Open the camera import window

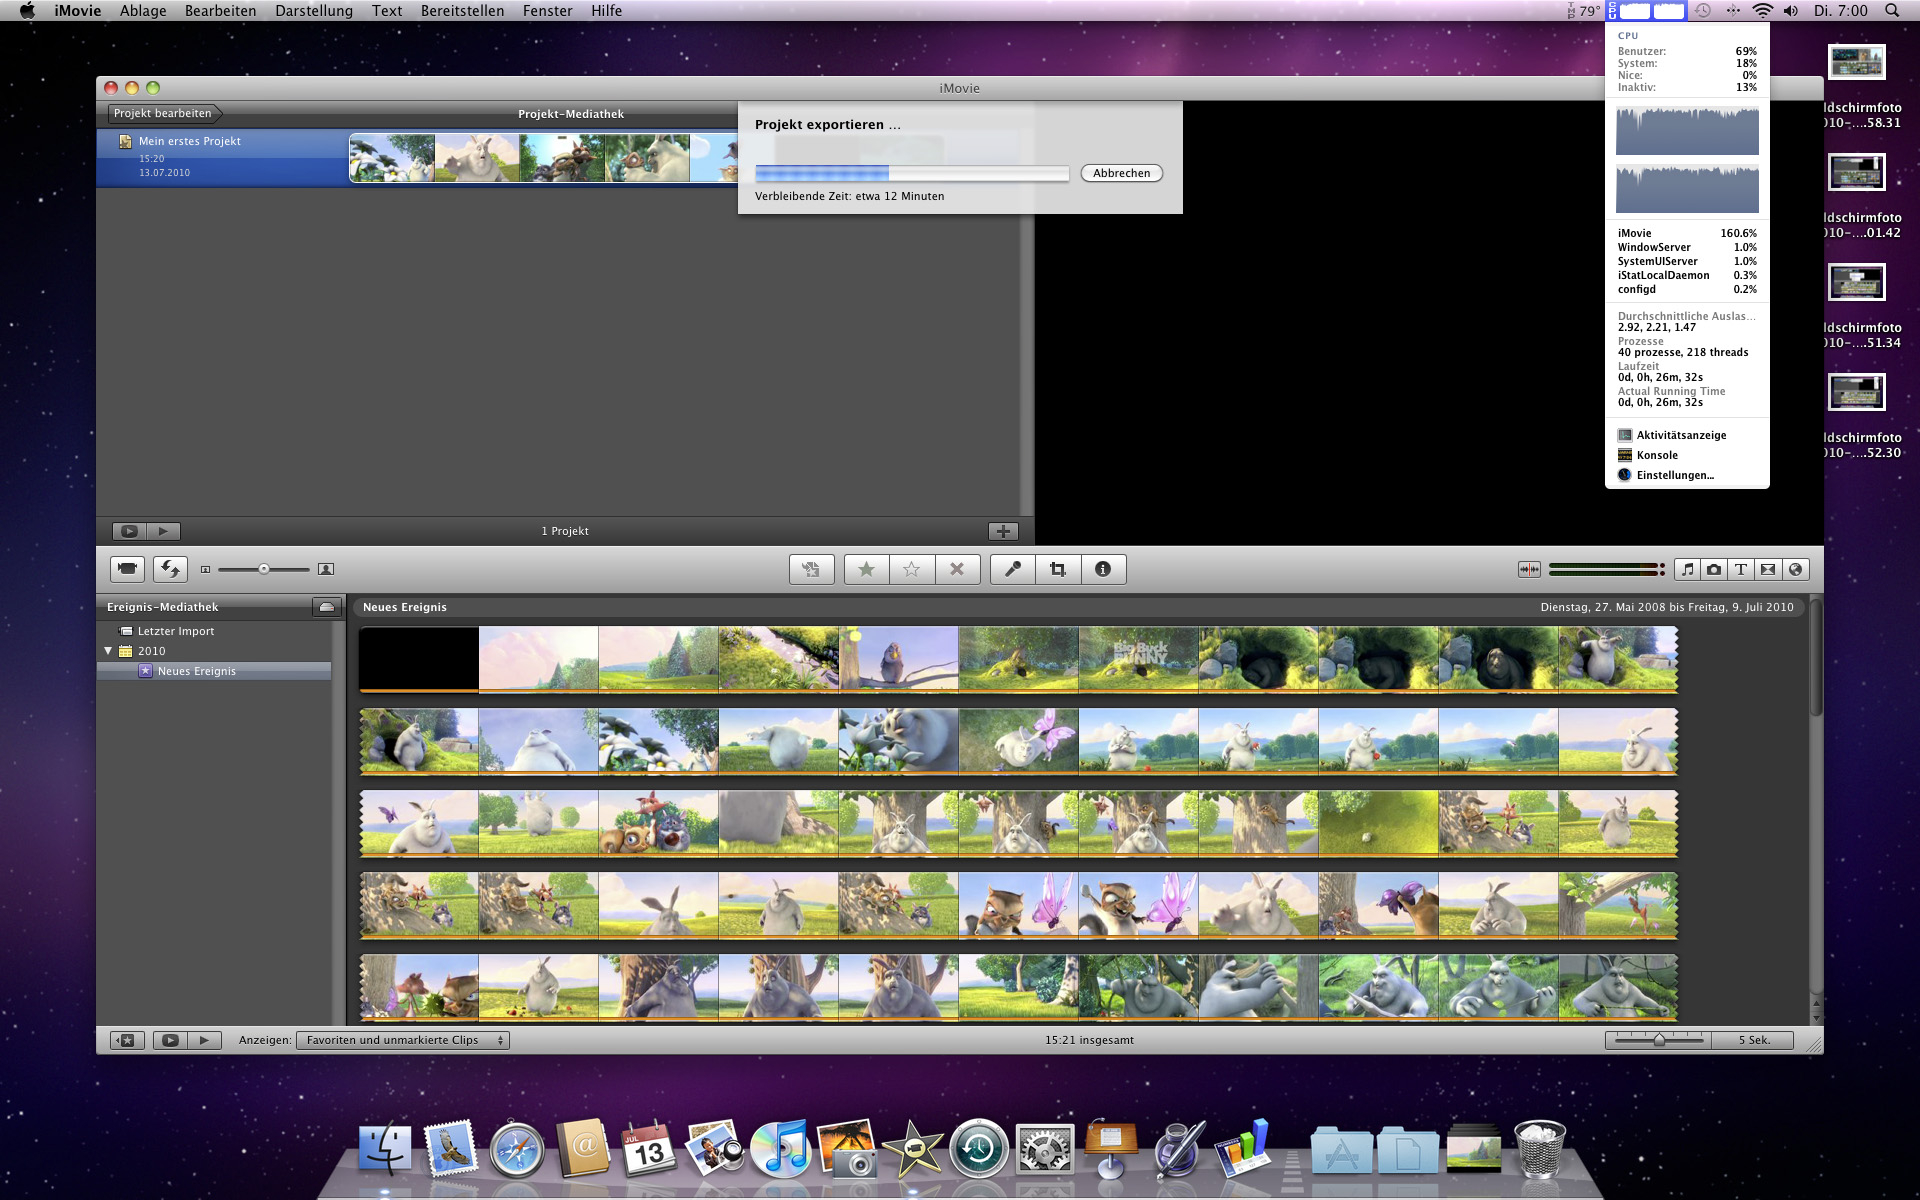coord(128,569)
